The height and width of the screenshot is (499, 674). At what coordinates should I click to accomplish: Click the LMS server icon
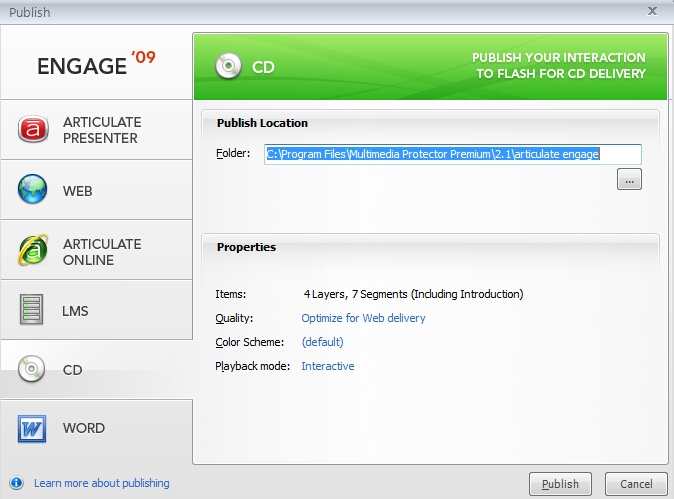[x=33, y=310]
